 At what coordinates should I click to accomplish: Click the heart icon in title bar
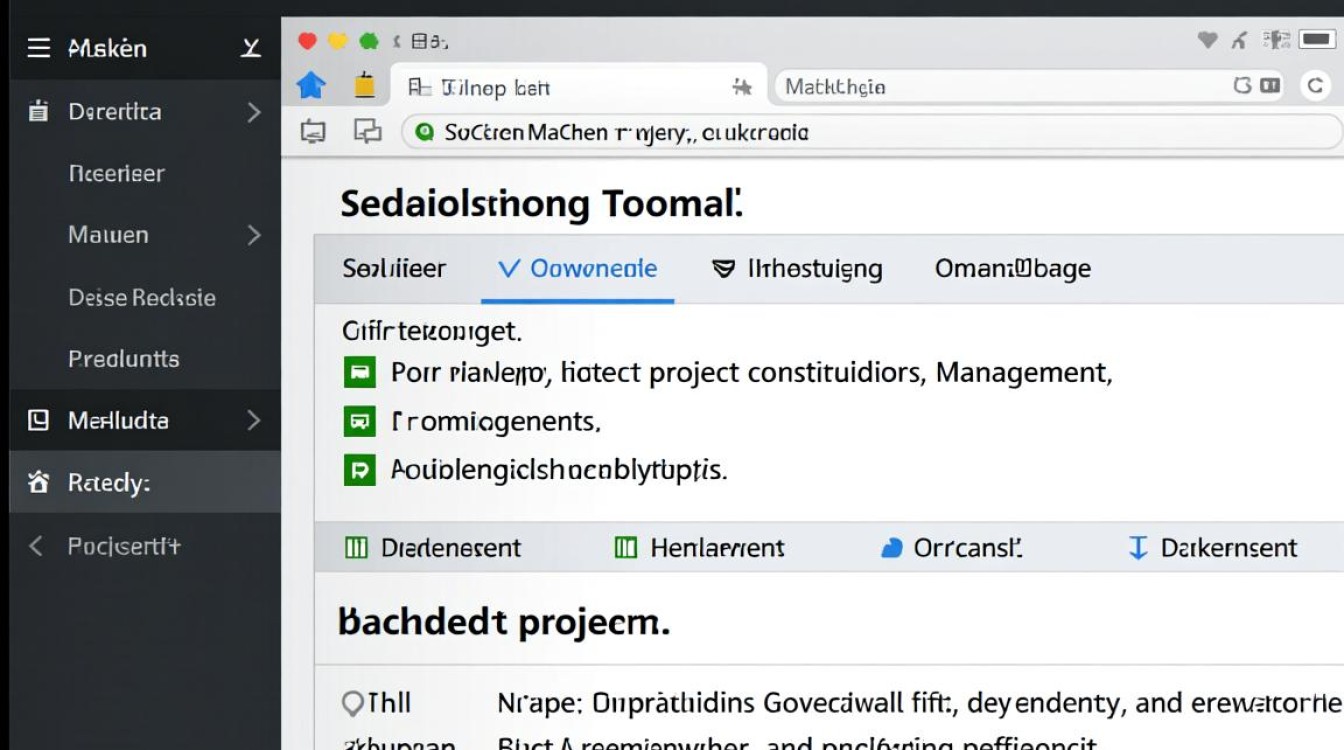pos(1207,40)
